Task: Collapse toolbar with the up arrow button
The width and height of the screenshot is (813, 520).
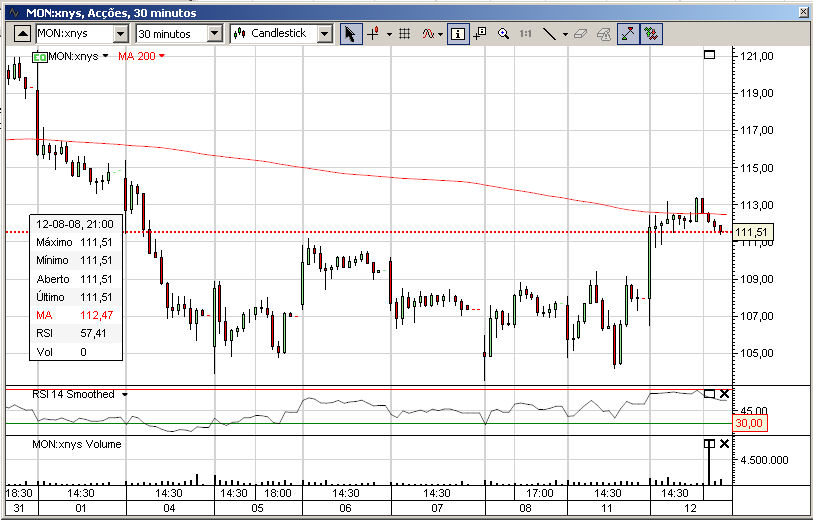Action: pos(22,34)
